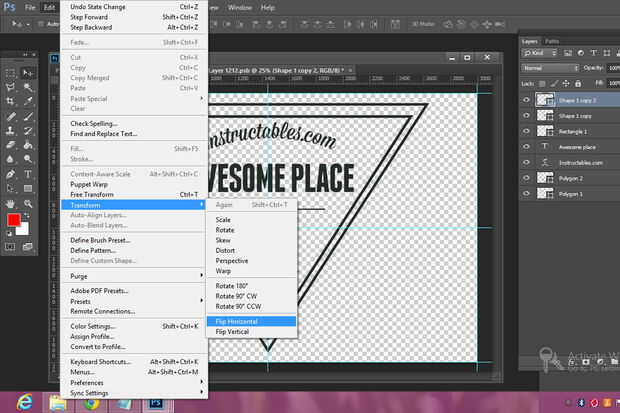Toggle Lock position in Layers panel
Screen dimensions: 620x413
pos(566,83)
